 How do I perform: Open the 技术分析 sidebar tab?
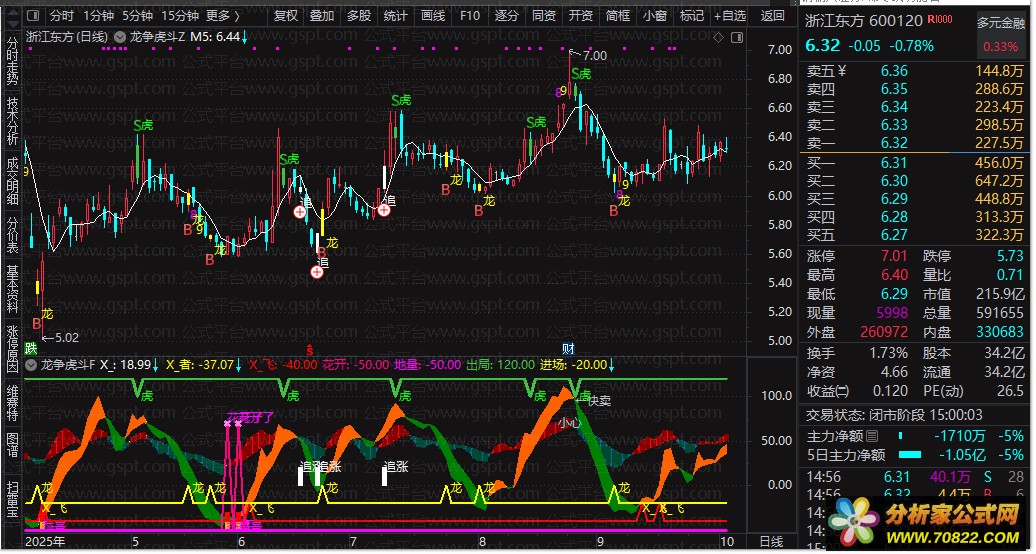pos(12,121)
